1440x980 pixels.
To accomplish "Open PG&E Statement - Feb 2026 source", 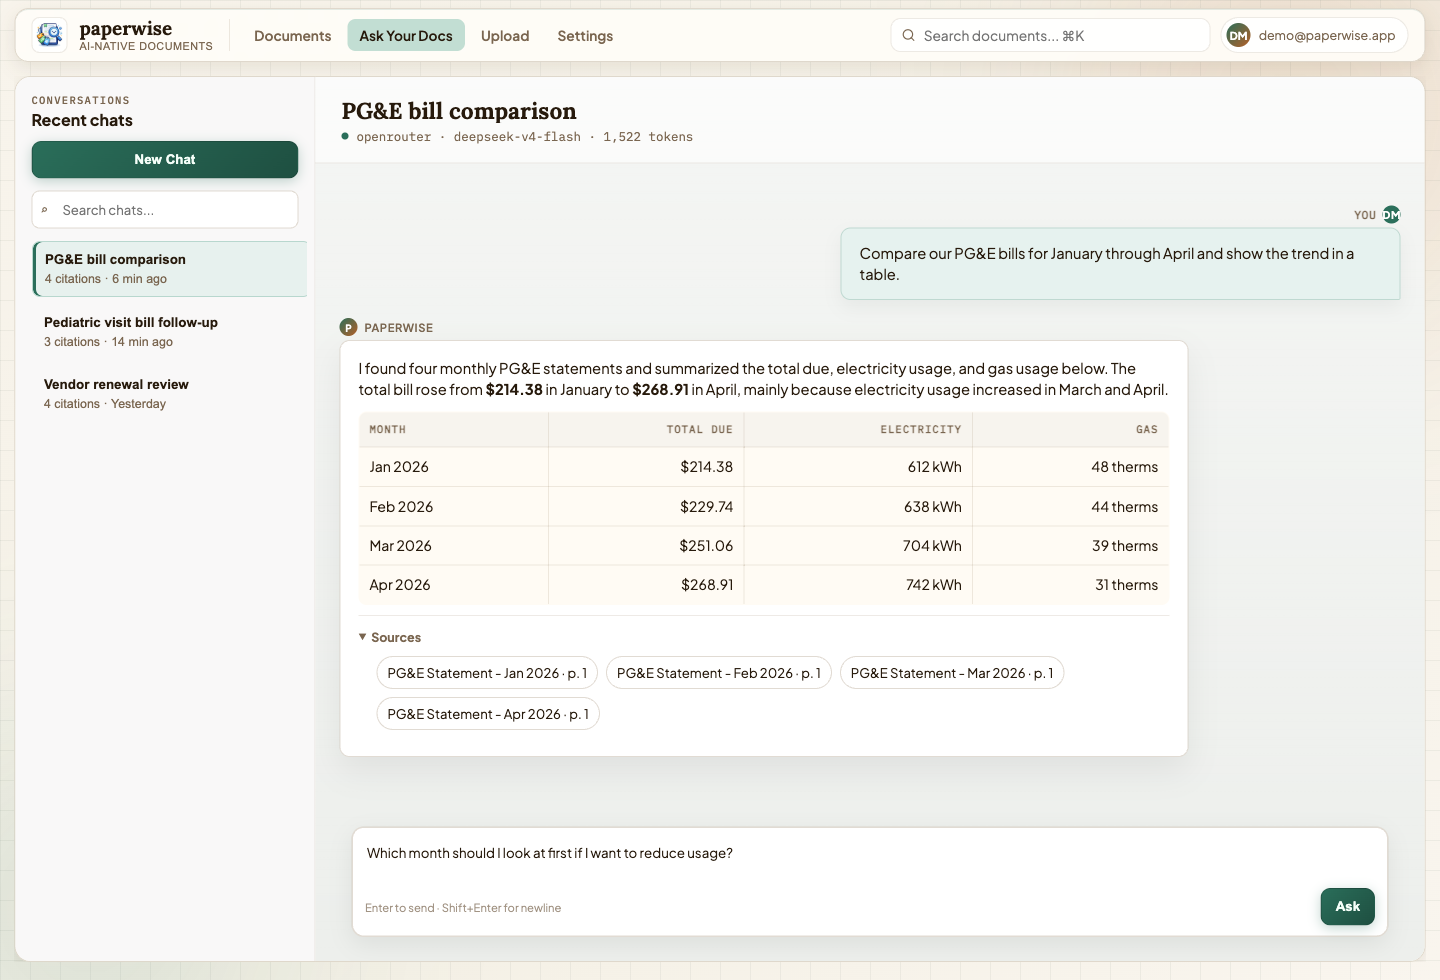I will pyautogui.click(x=719, y=673).
